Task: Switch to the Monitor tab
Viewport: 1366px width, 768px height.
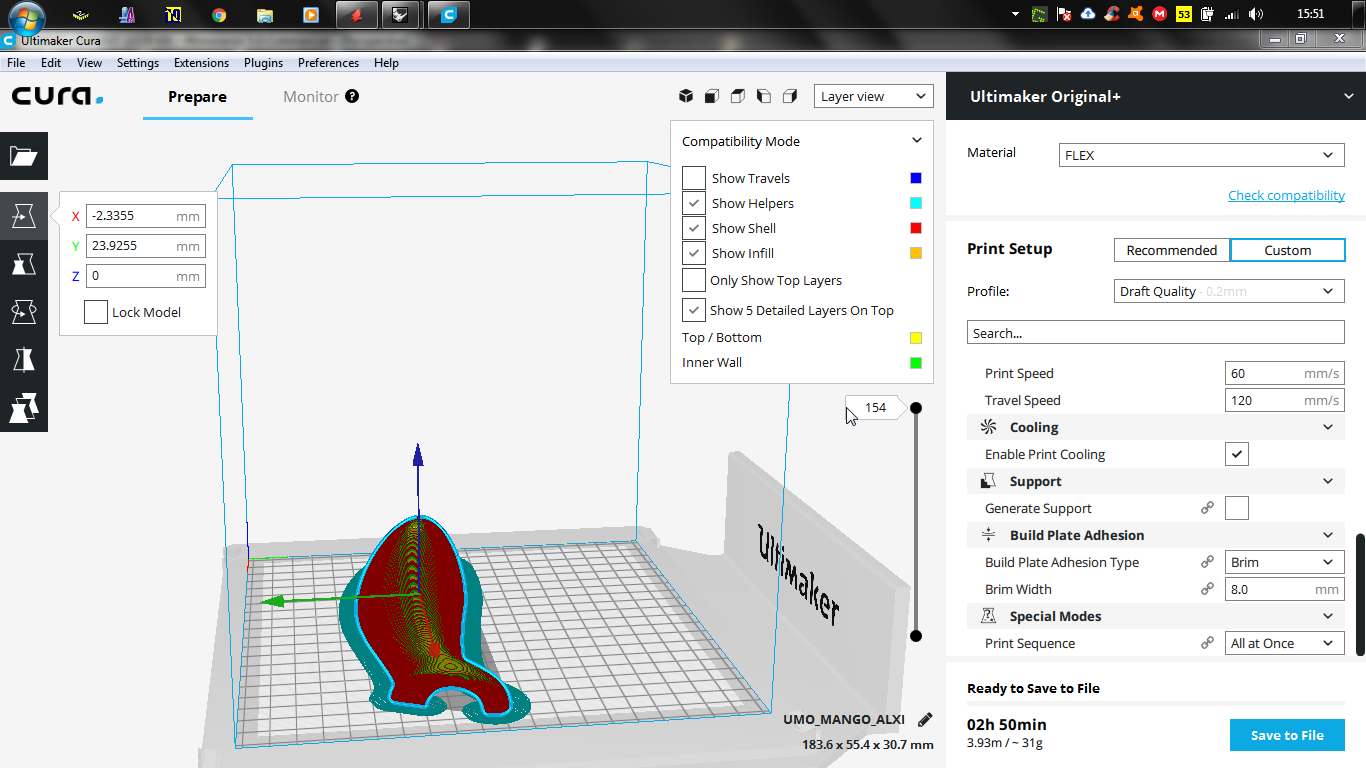Action: point(311,97)
